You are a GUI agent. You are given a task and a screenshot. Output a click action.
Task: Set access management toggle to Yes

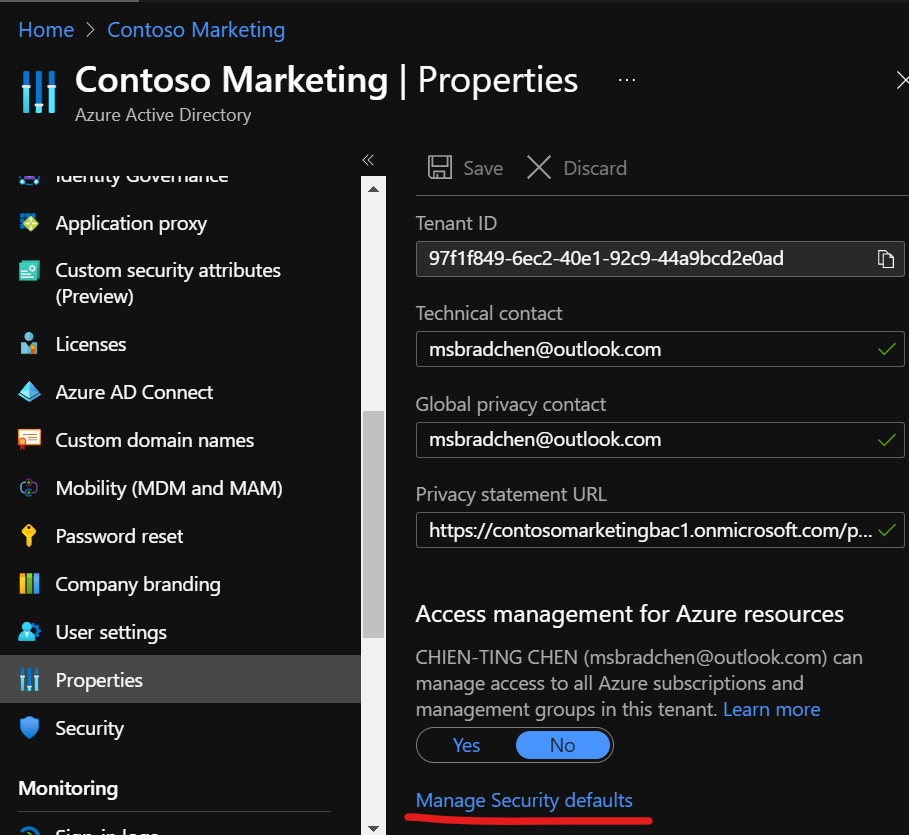point(466,745)
